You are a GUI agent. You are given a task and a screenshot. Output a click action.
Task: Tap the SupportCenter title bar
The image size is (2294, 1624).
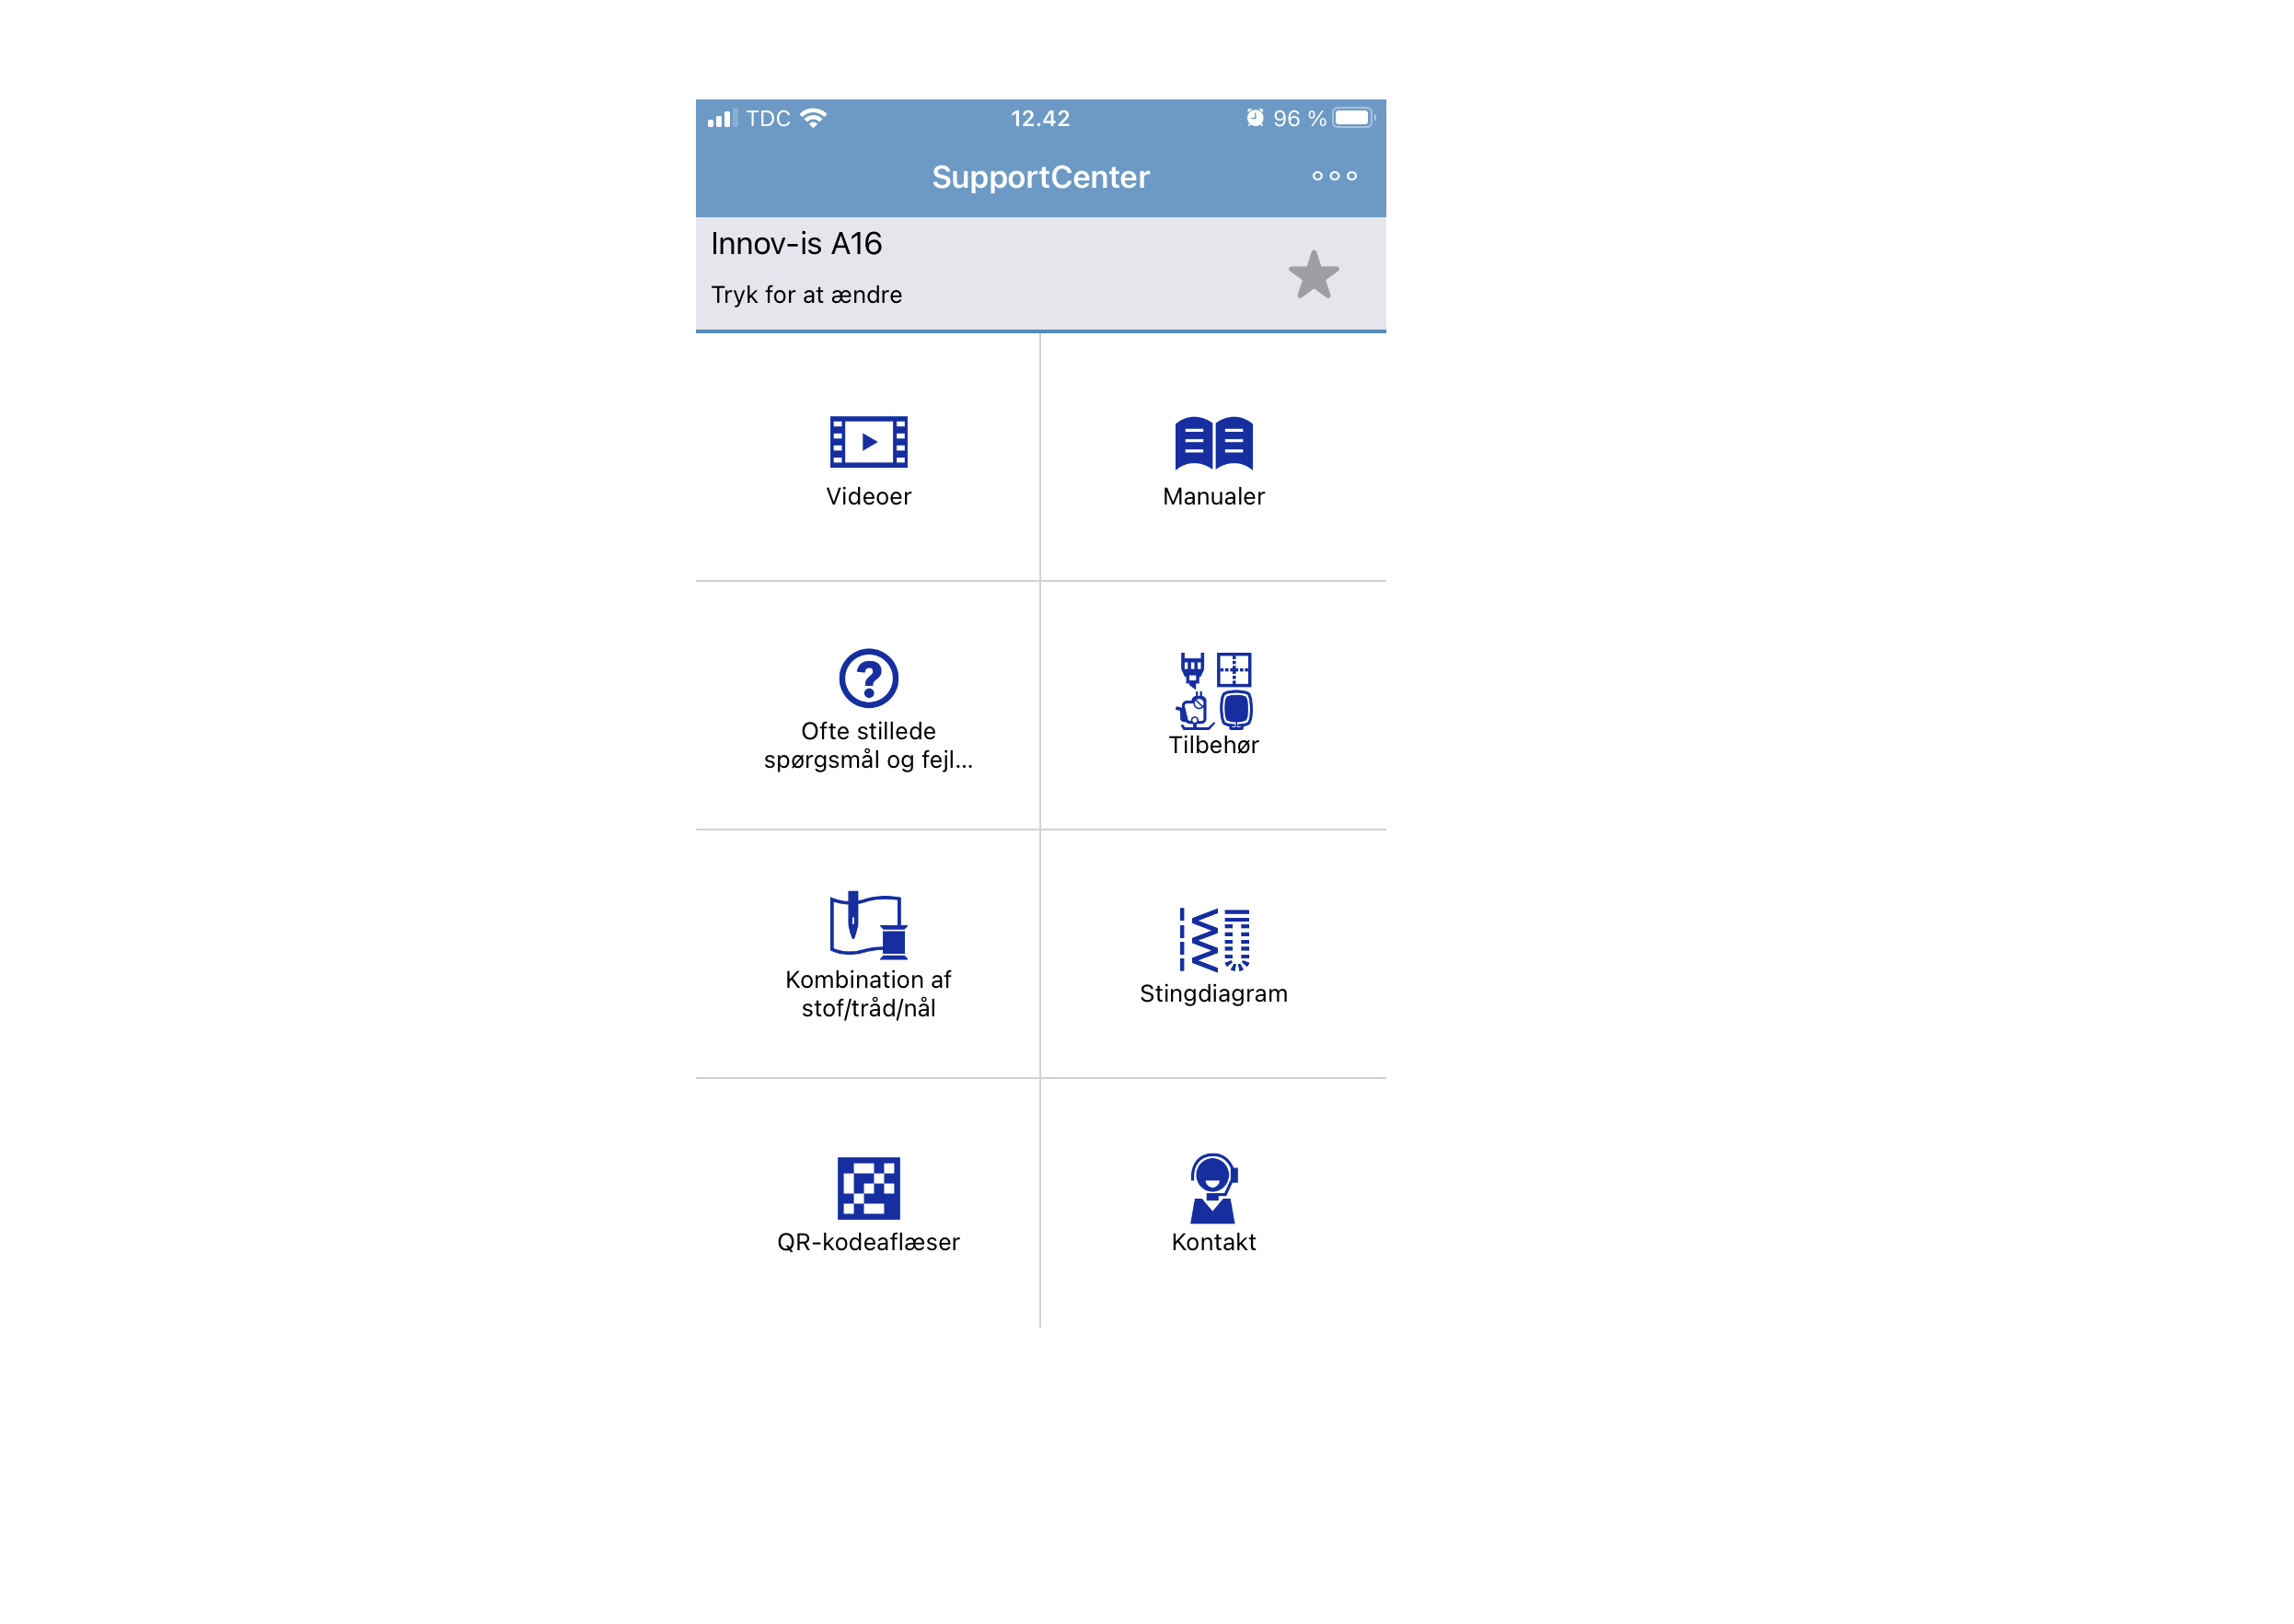tap(1041, 176)
